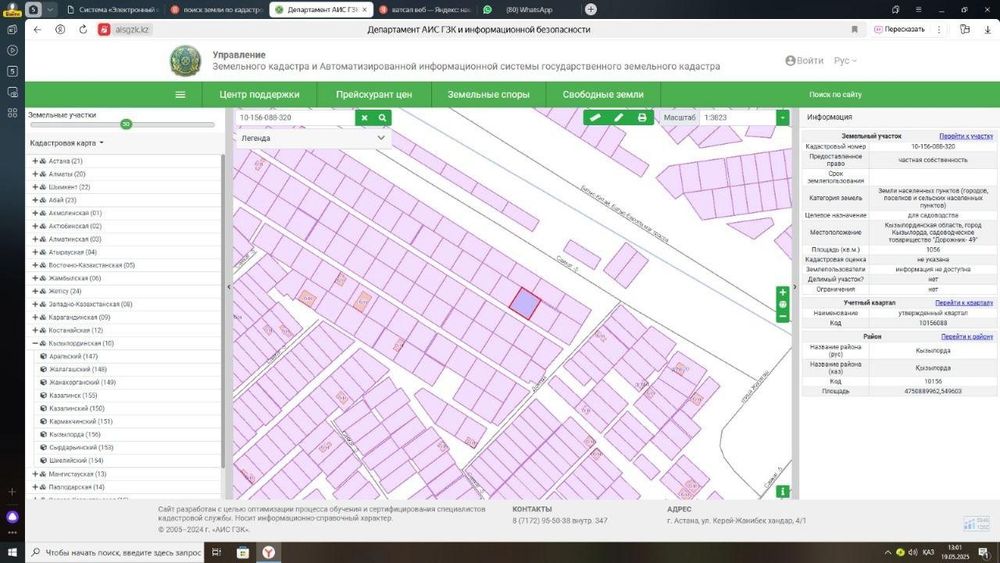Expand the Алматы (20) tree node

point(35,174)
